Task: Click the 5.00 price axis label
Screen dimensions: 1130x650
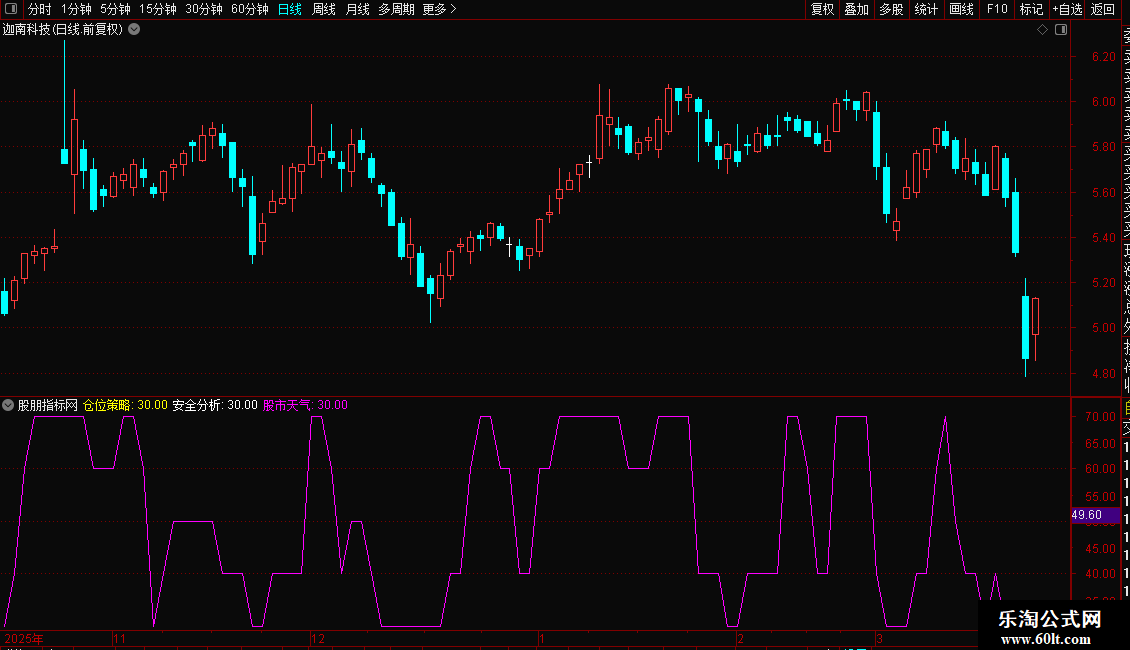Action: coord(1103,328)
